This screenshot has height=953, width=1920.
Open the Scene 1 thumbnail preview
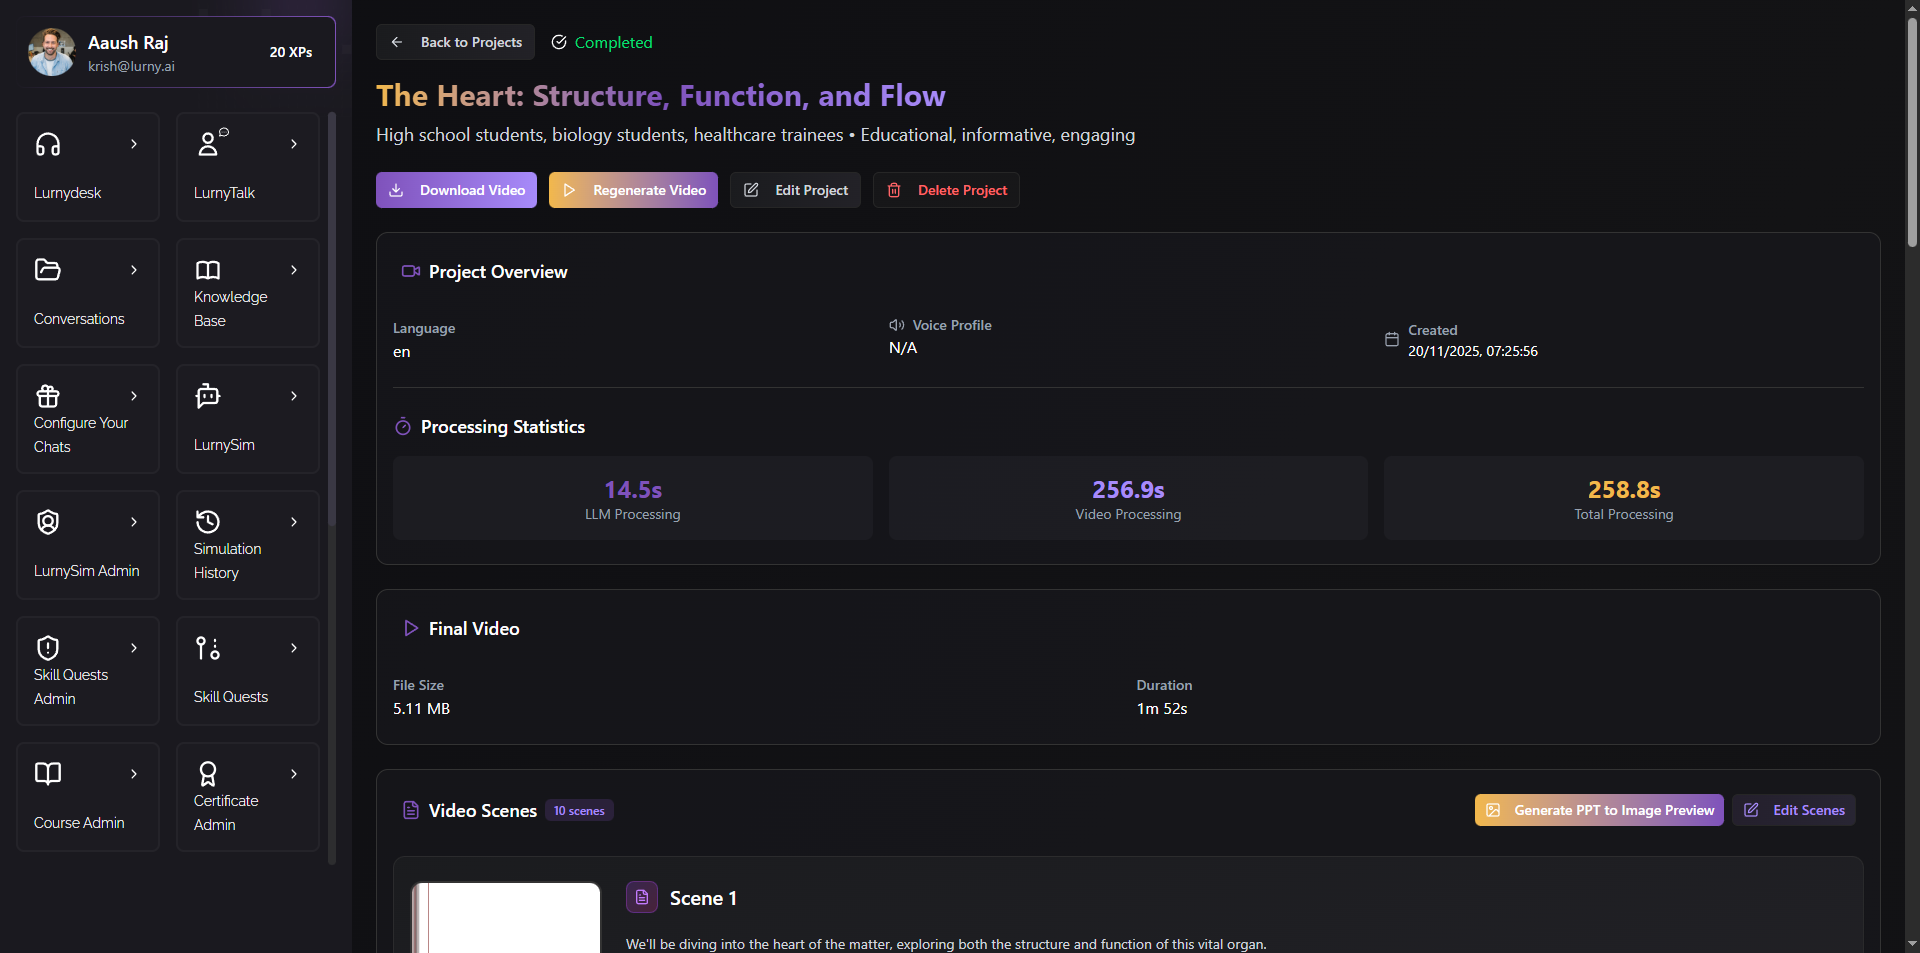pos(506,917)
